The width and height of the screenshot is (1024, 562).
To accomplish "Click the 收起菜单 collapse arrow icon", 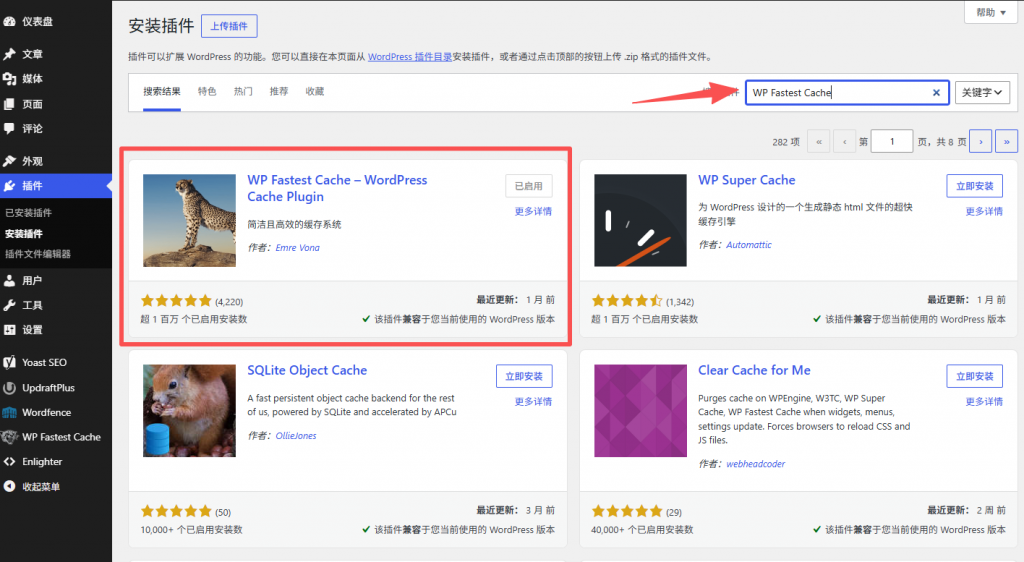I will (9, 486).
